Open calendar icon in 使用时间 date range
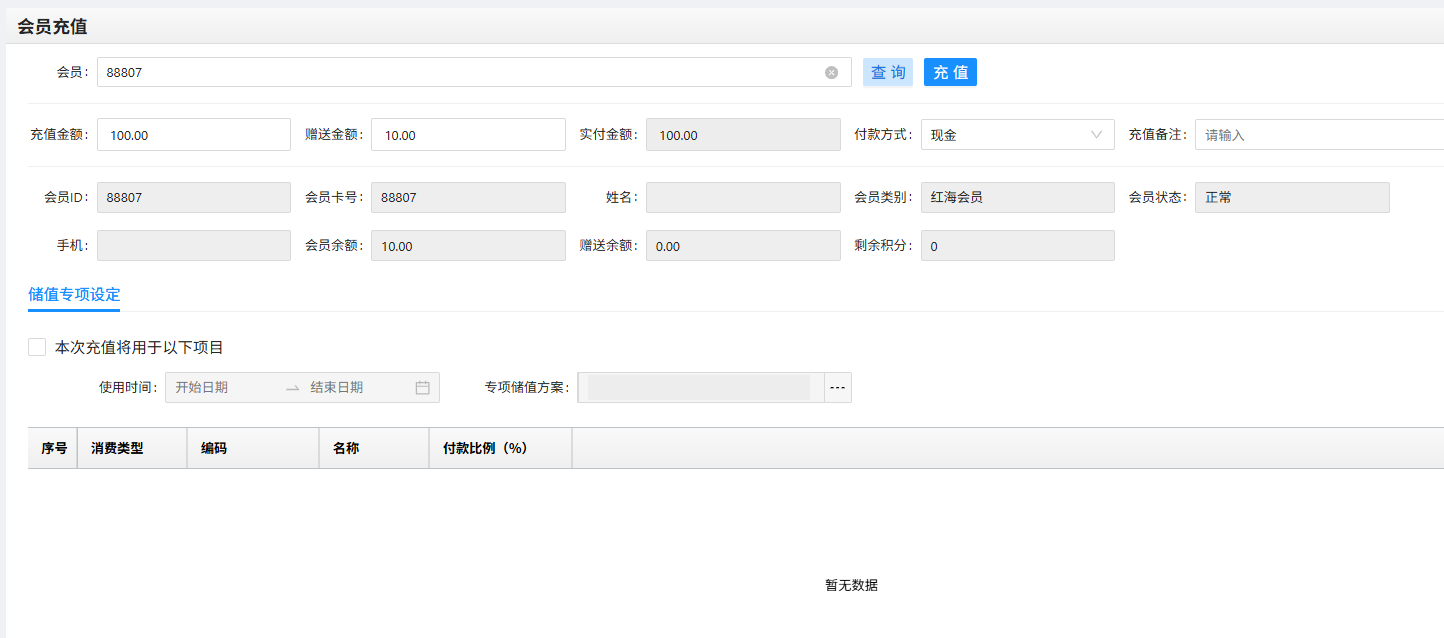Viewport: 1444px width, 638px height. point(422,388)
